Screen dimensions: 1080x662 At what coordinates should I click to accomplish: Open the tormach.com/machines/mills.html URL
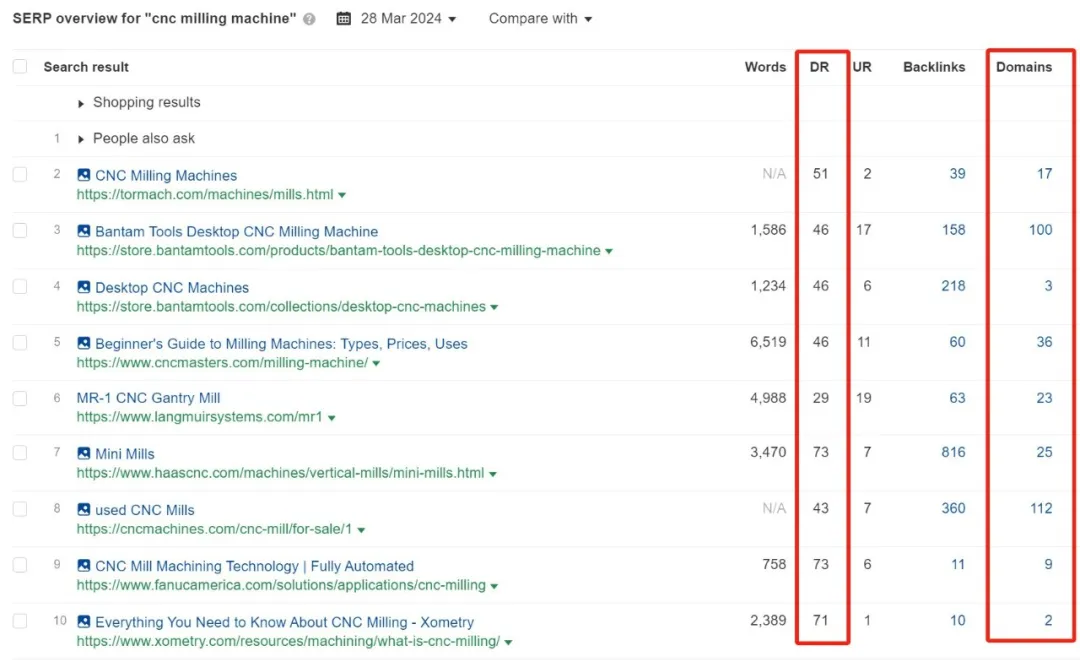pyautogui.click(x=205, y=195)
